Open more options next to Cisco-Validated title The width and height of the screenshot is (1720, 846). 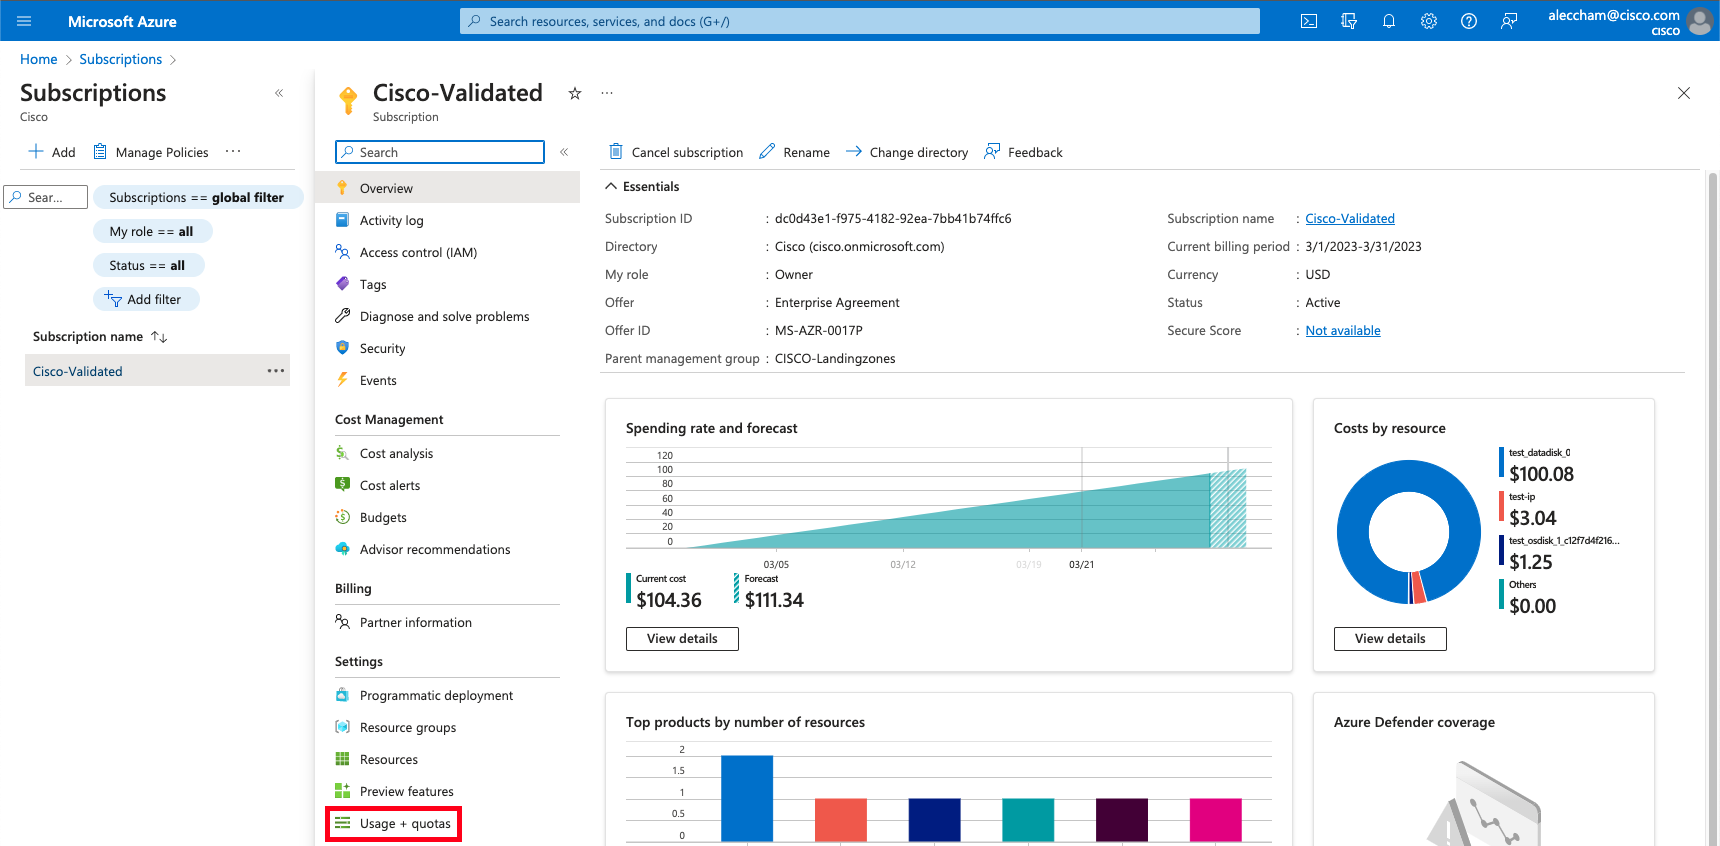[x=607, y=93]
